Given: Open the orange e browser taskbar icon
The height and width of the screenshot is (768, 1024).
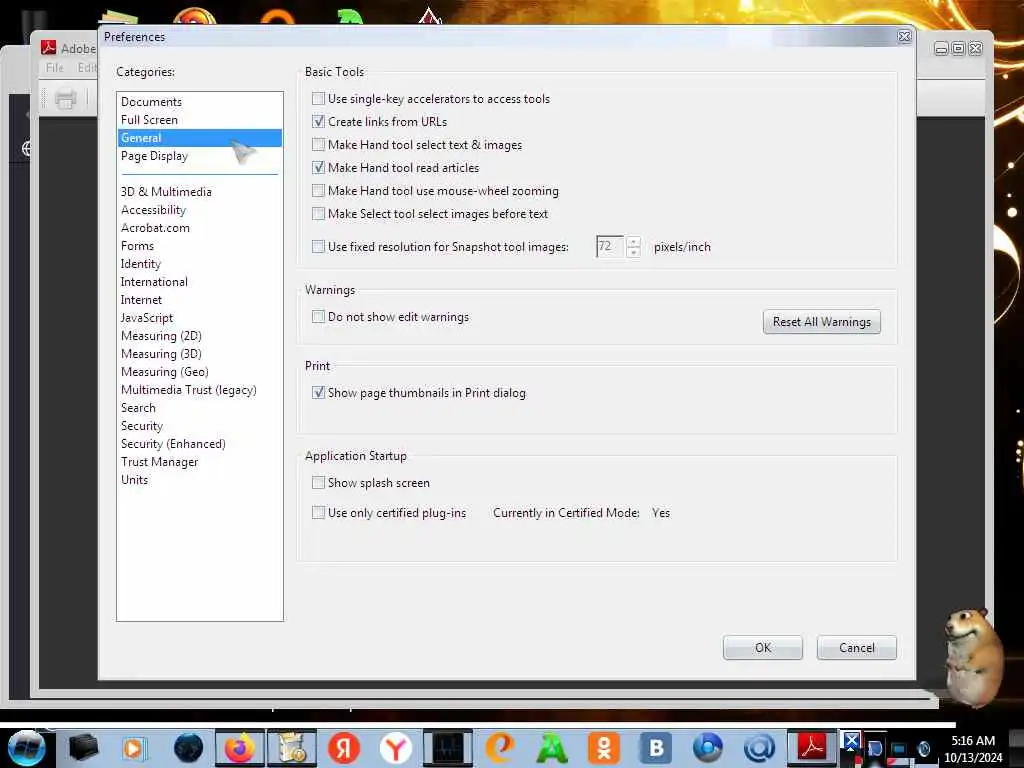Looking at the screenshot, I should point(500,748).
